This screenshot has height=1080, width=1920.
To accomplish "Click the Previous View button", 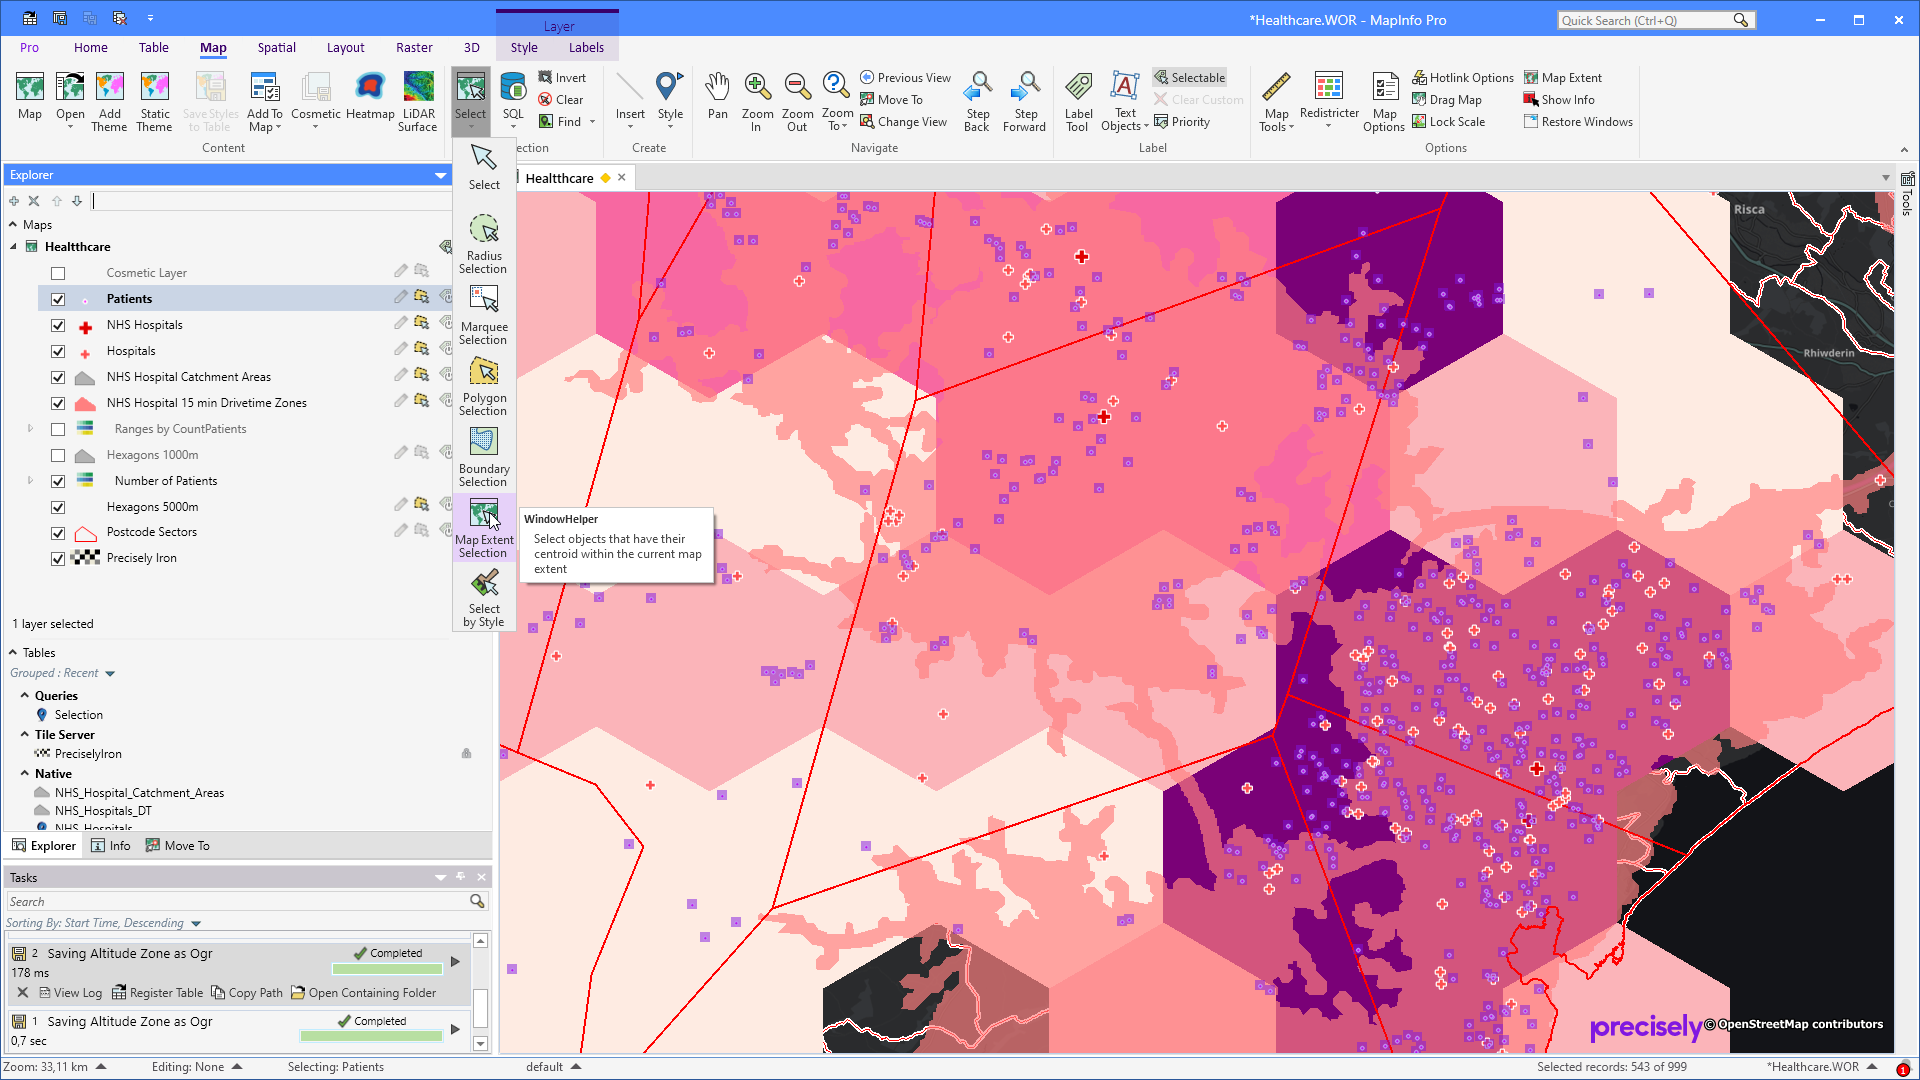I will [x=905, y=78].
